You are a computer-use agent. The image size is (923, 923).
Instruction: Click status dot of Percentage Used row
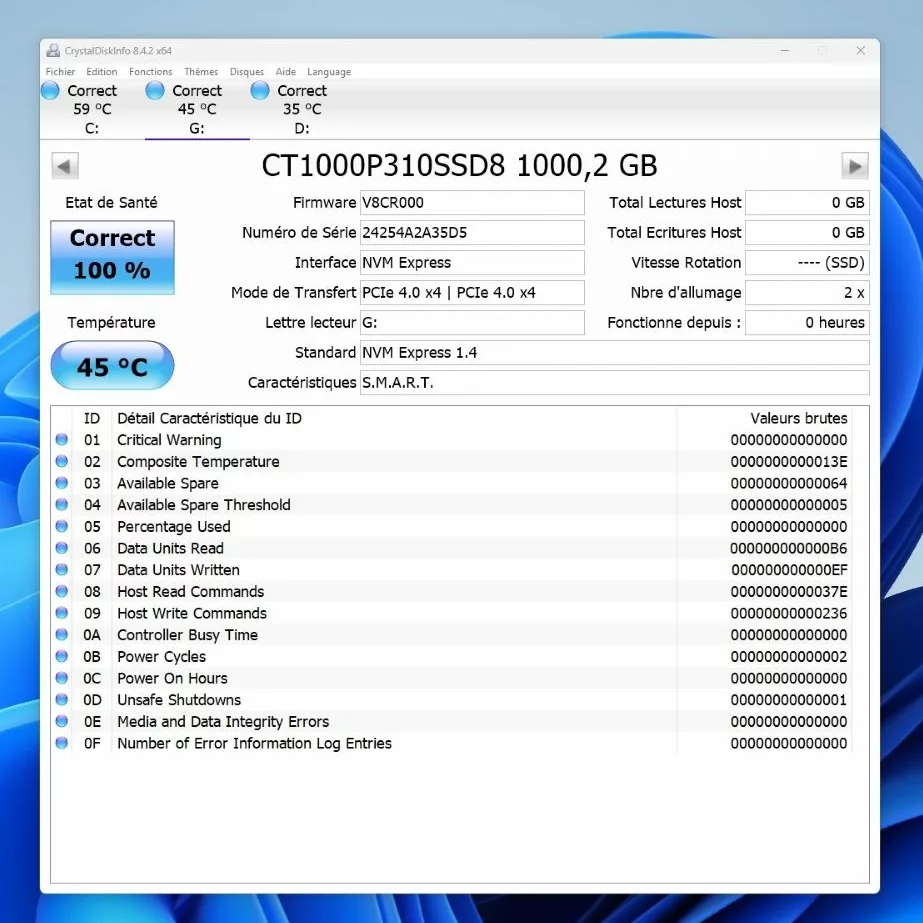62,526
